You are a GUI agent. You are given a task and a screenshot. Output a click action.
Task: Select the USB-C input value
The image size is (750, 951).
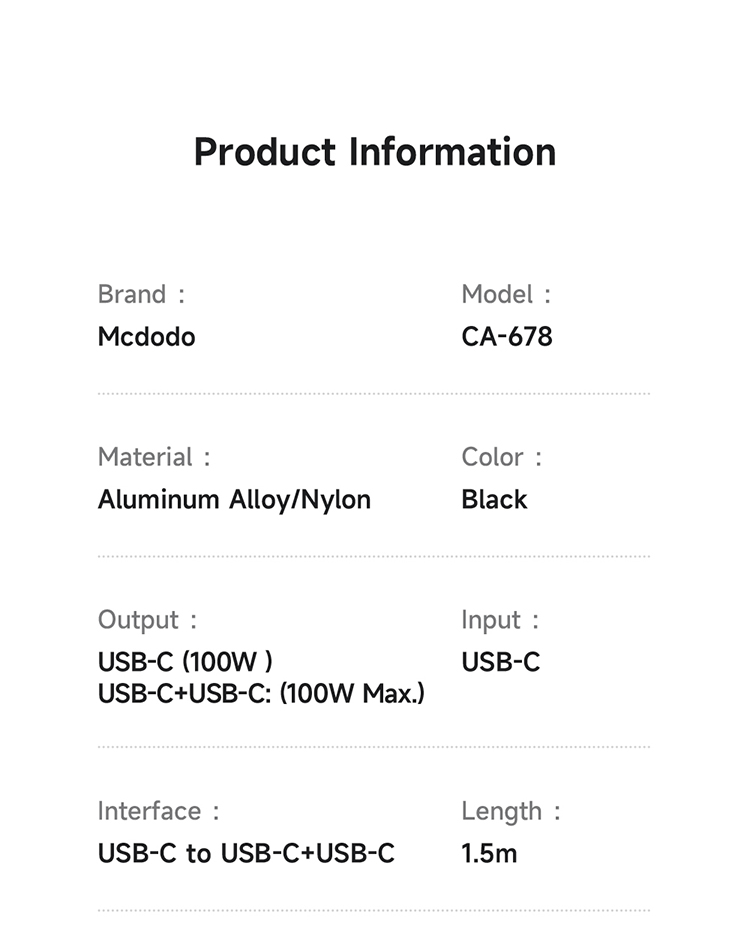(x=500, y=662)
